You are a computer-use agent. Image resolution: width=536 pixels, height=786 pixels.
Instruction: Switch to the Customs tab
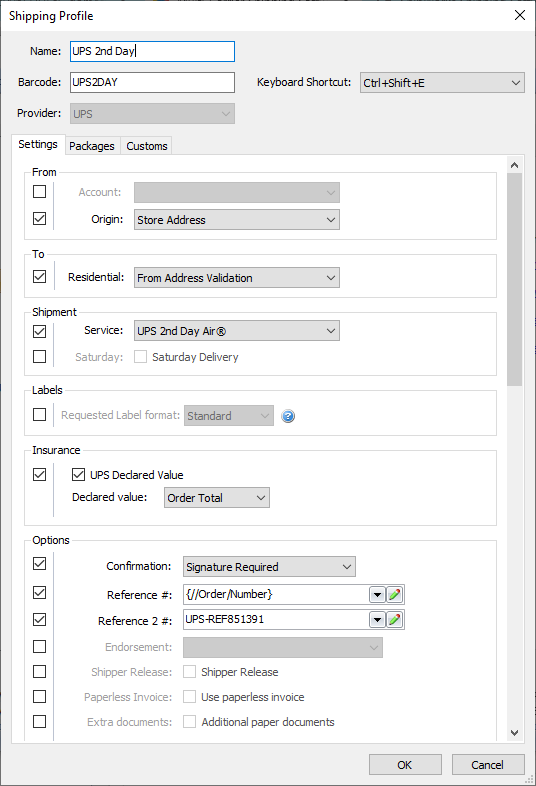(x=147, y=146)
